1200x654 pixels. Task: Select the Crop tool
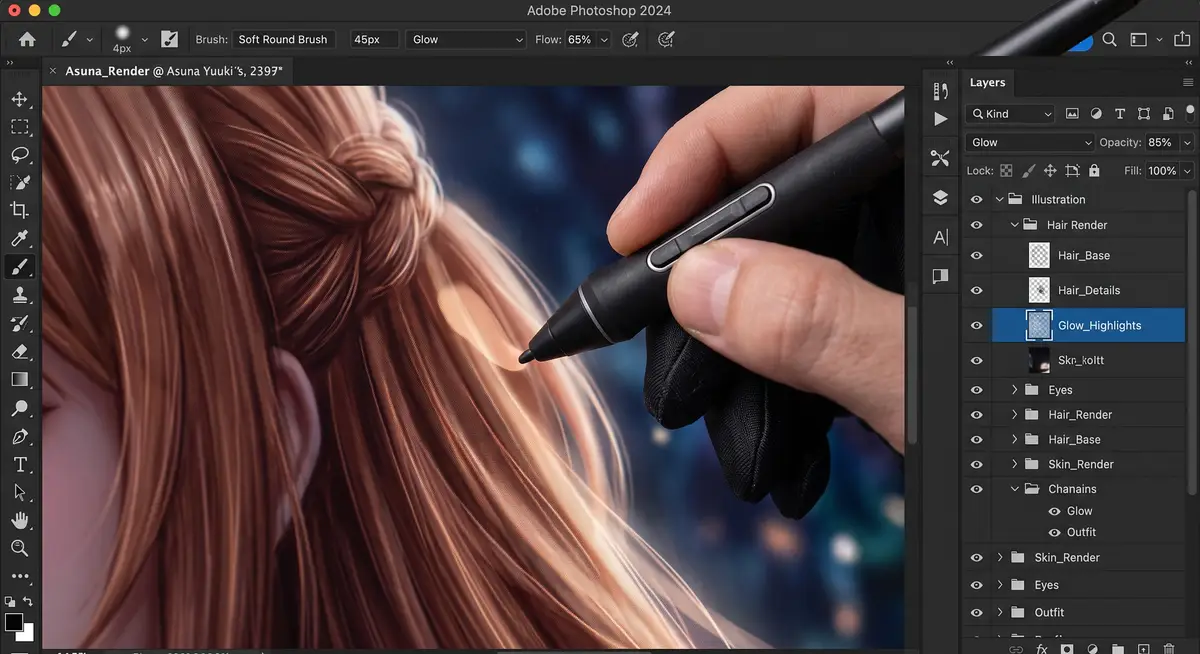coord(19,210)
